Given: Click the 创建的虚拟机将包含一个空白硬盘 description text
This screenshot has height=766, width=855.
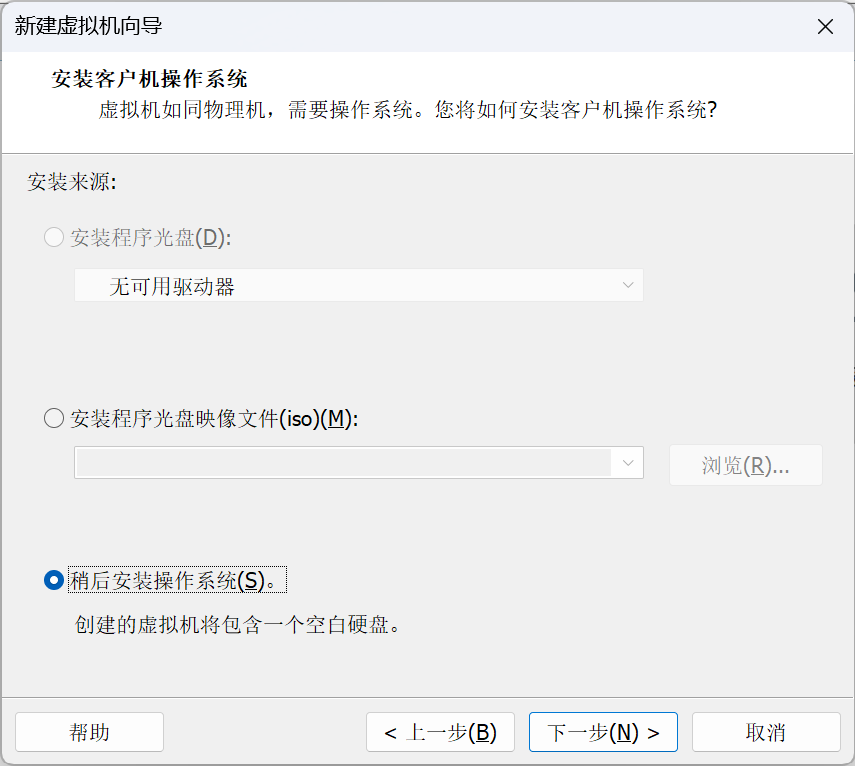Looking at the screenshot, I should click(x=238, y=625).
